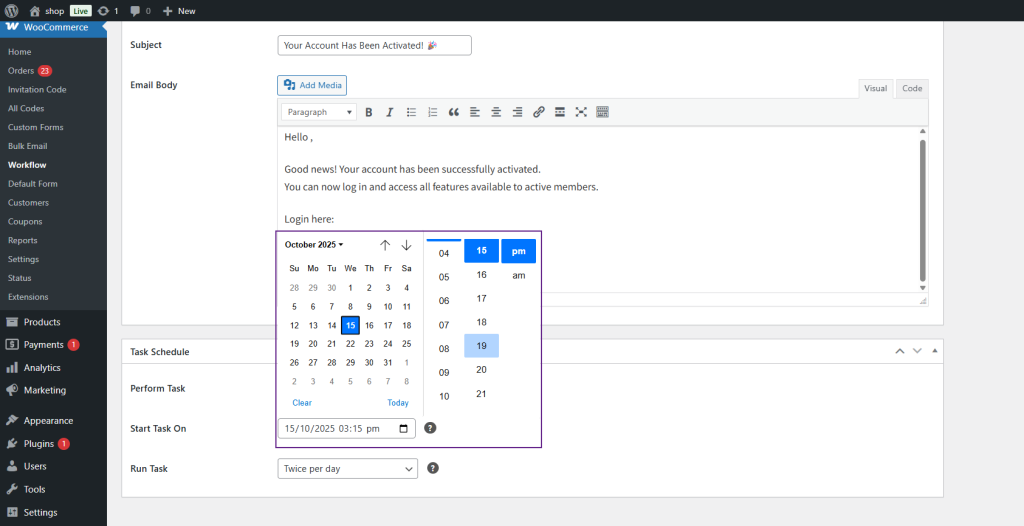
Task: Select pm in the time picker
Action: click(x=519, y=251)
